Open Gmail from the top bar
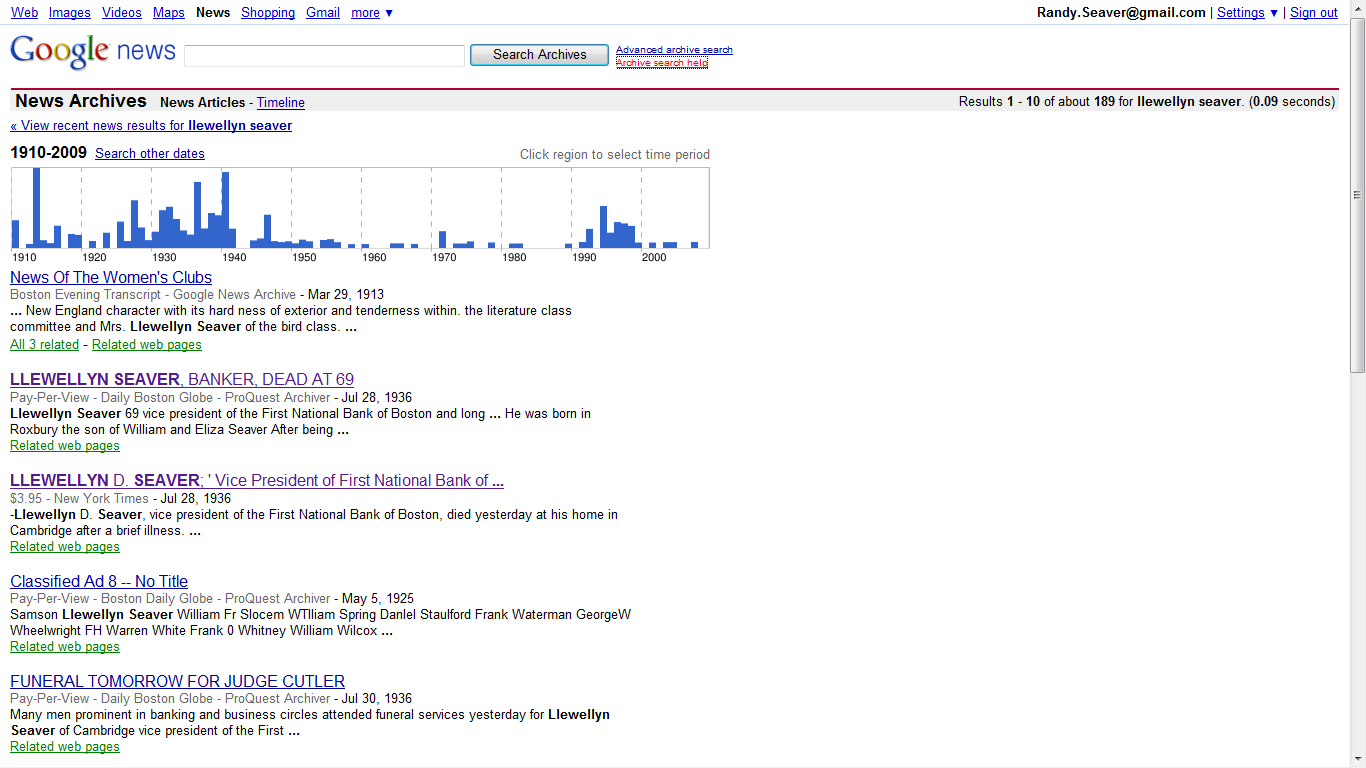Viewport: 1366px width, 768px height. tap(323, 13)
